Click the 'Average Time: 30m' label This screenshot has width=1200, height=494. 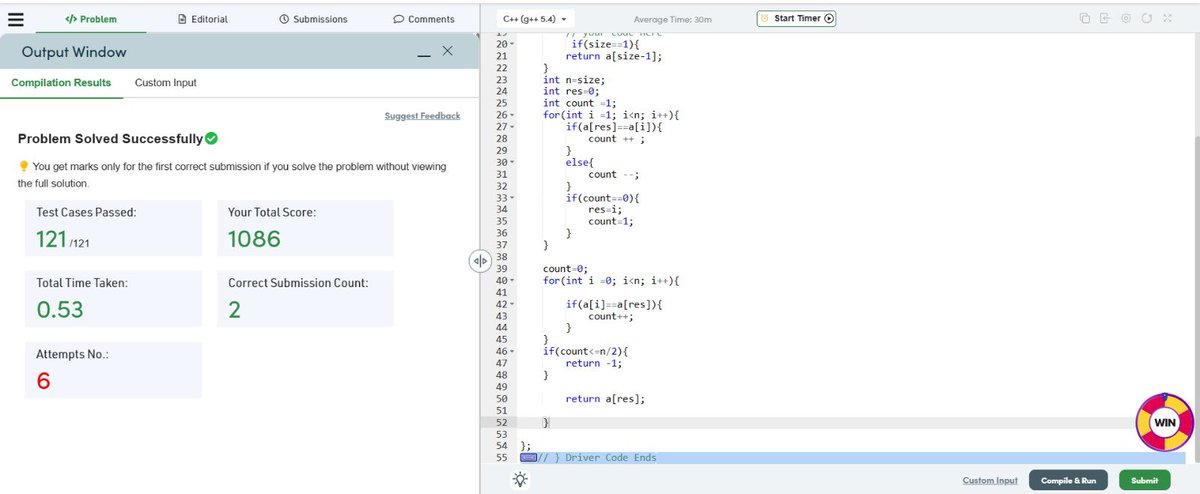coord(672,19)
